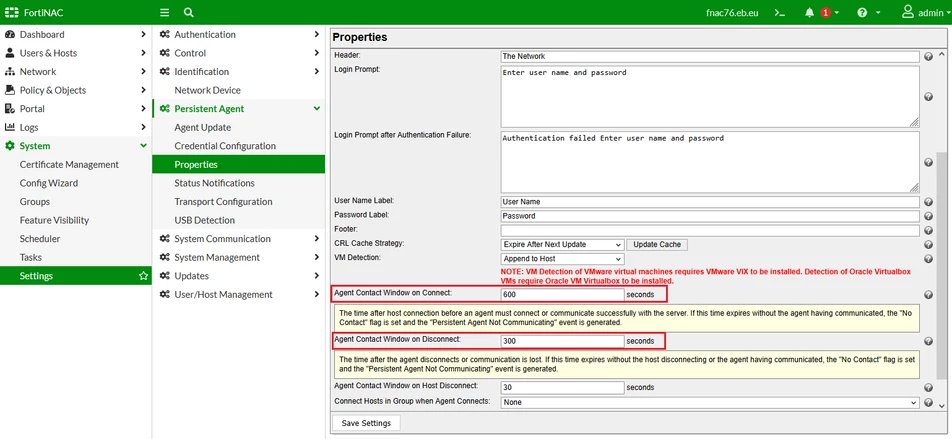952x439 pixels.
Task: Select the Agent Update item
Action: [203, 128]
